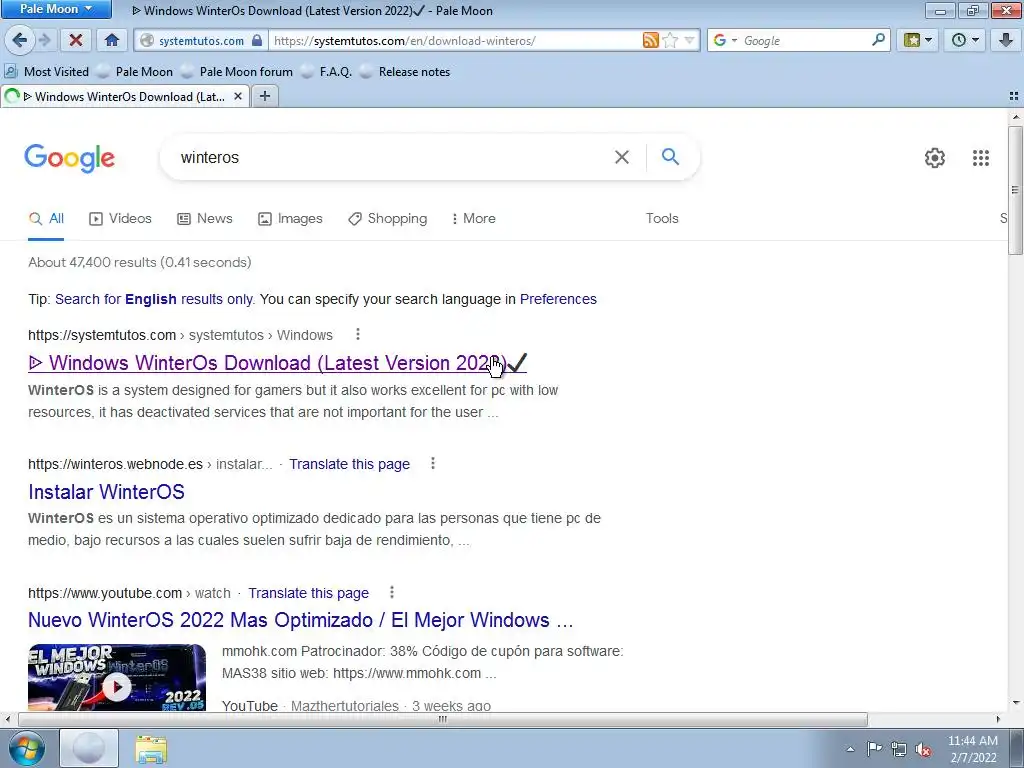Open the search Tools options
The width and height of the screenshot is (1024, 768).
pyautogui.click(x=662, y=219)
